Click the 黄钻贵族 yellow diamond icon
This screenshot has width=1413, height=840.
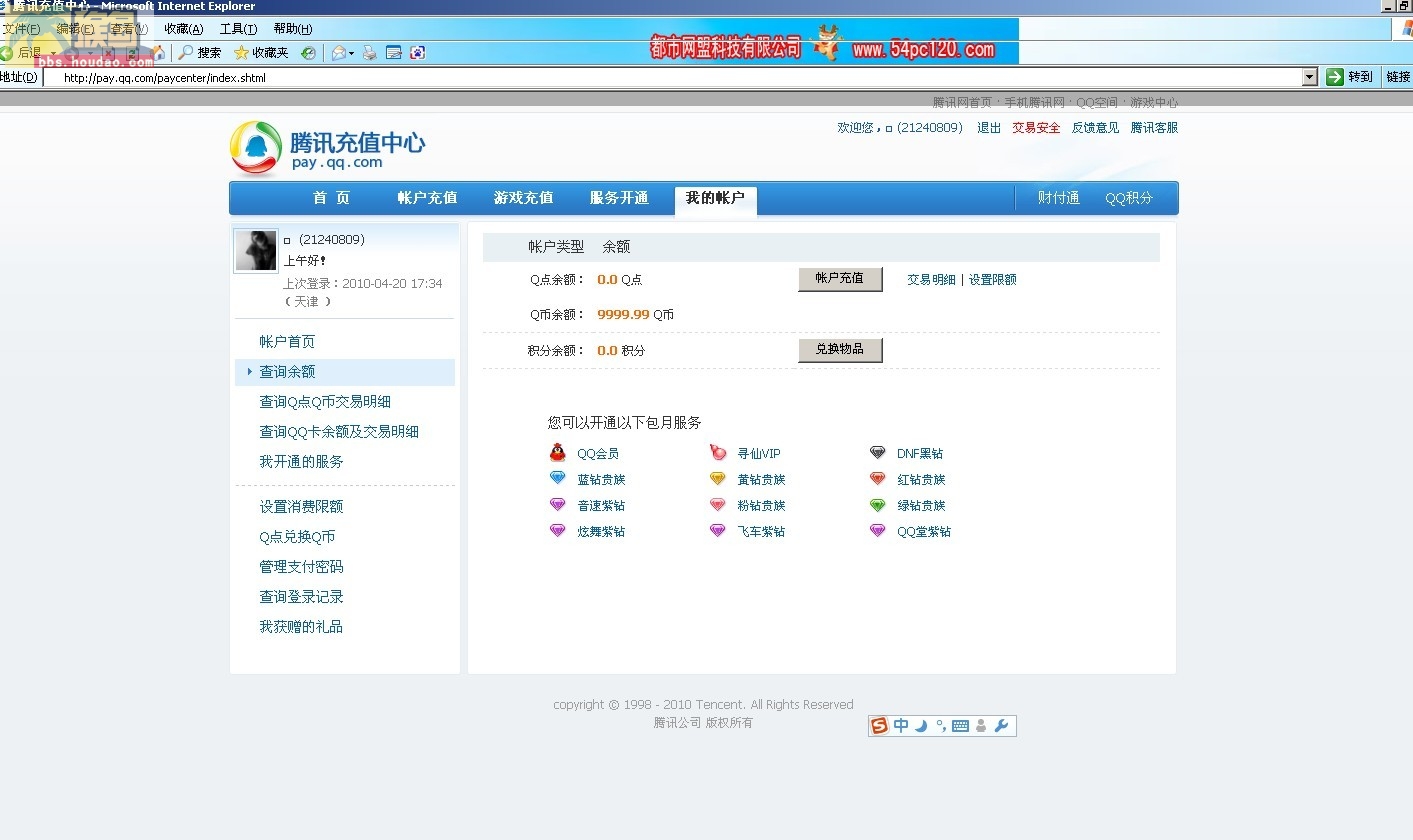718,479
